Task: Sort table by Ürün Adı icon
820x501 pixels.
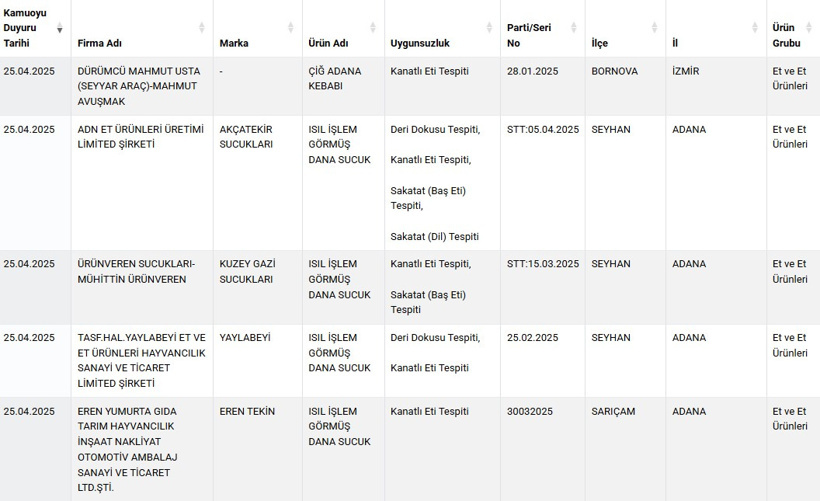Action: (x=373, y=28)
